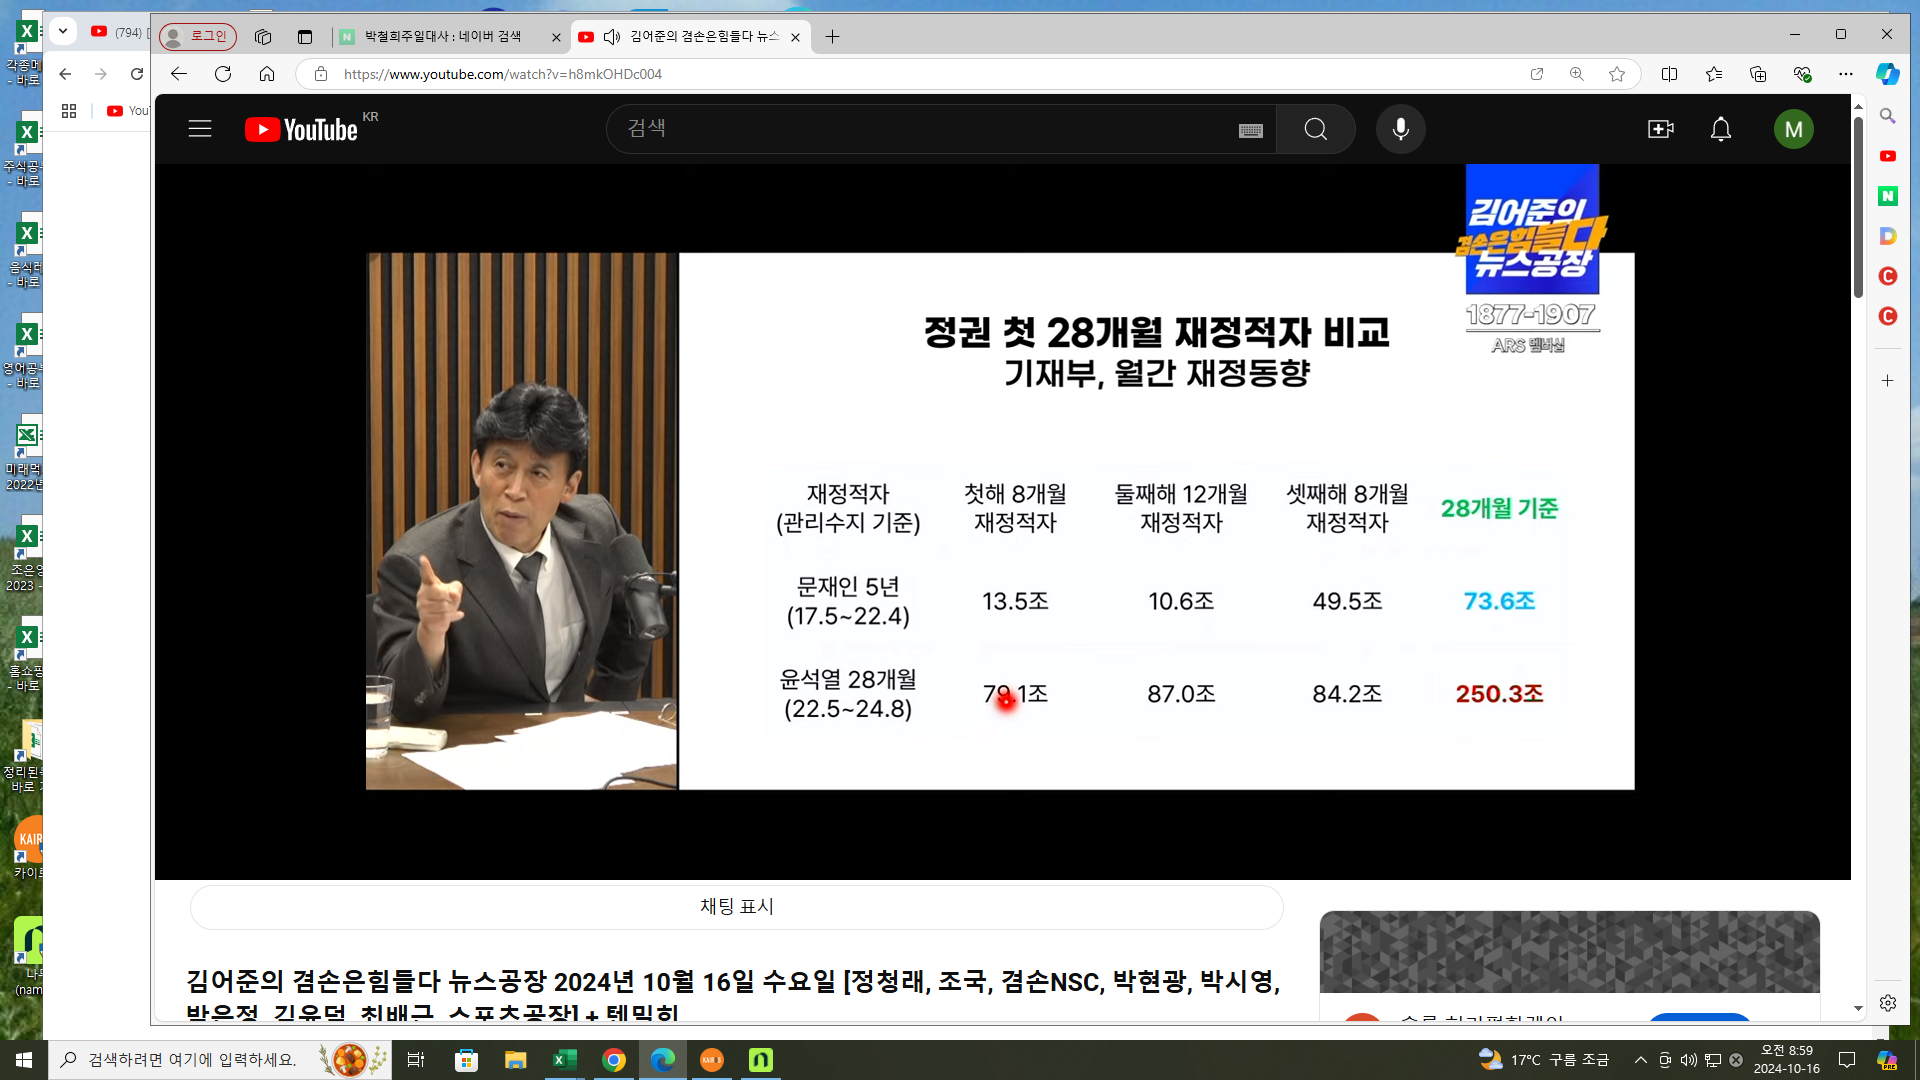This screenshot has height=1080, width=1920.
Task: Show system tray hidden icons chevron
Action: point(1640,1060)
